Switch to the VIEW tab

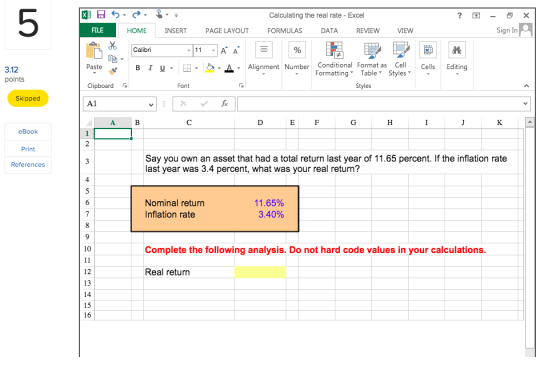click(405, 31)
